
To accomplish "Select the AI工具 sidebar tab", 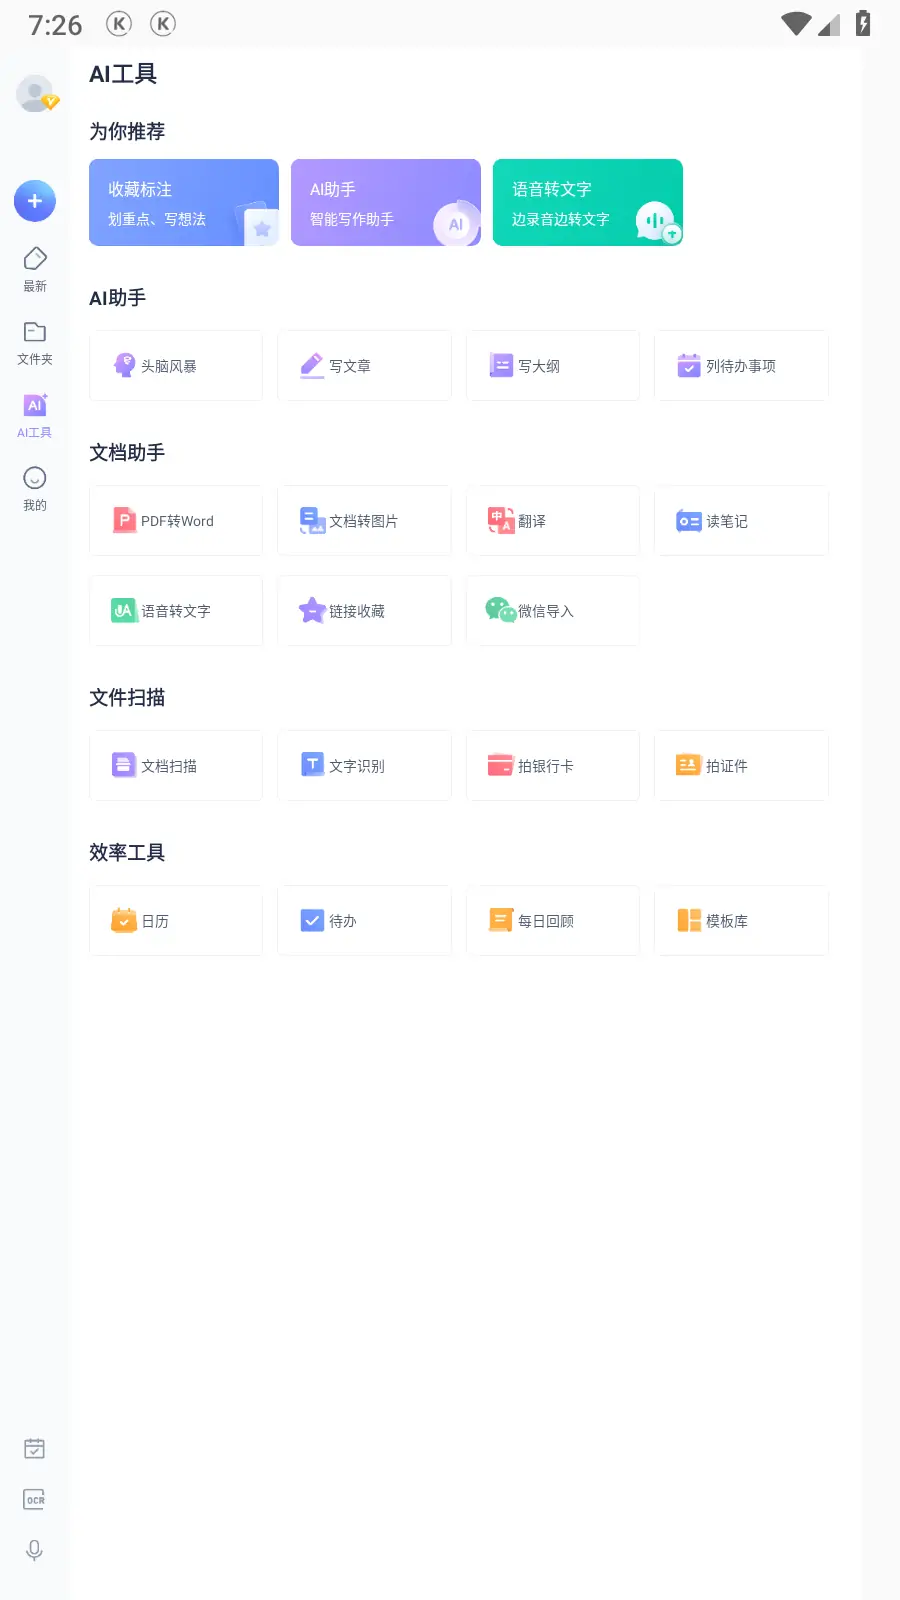I will tap(35, 416).
